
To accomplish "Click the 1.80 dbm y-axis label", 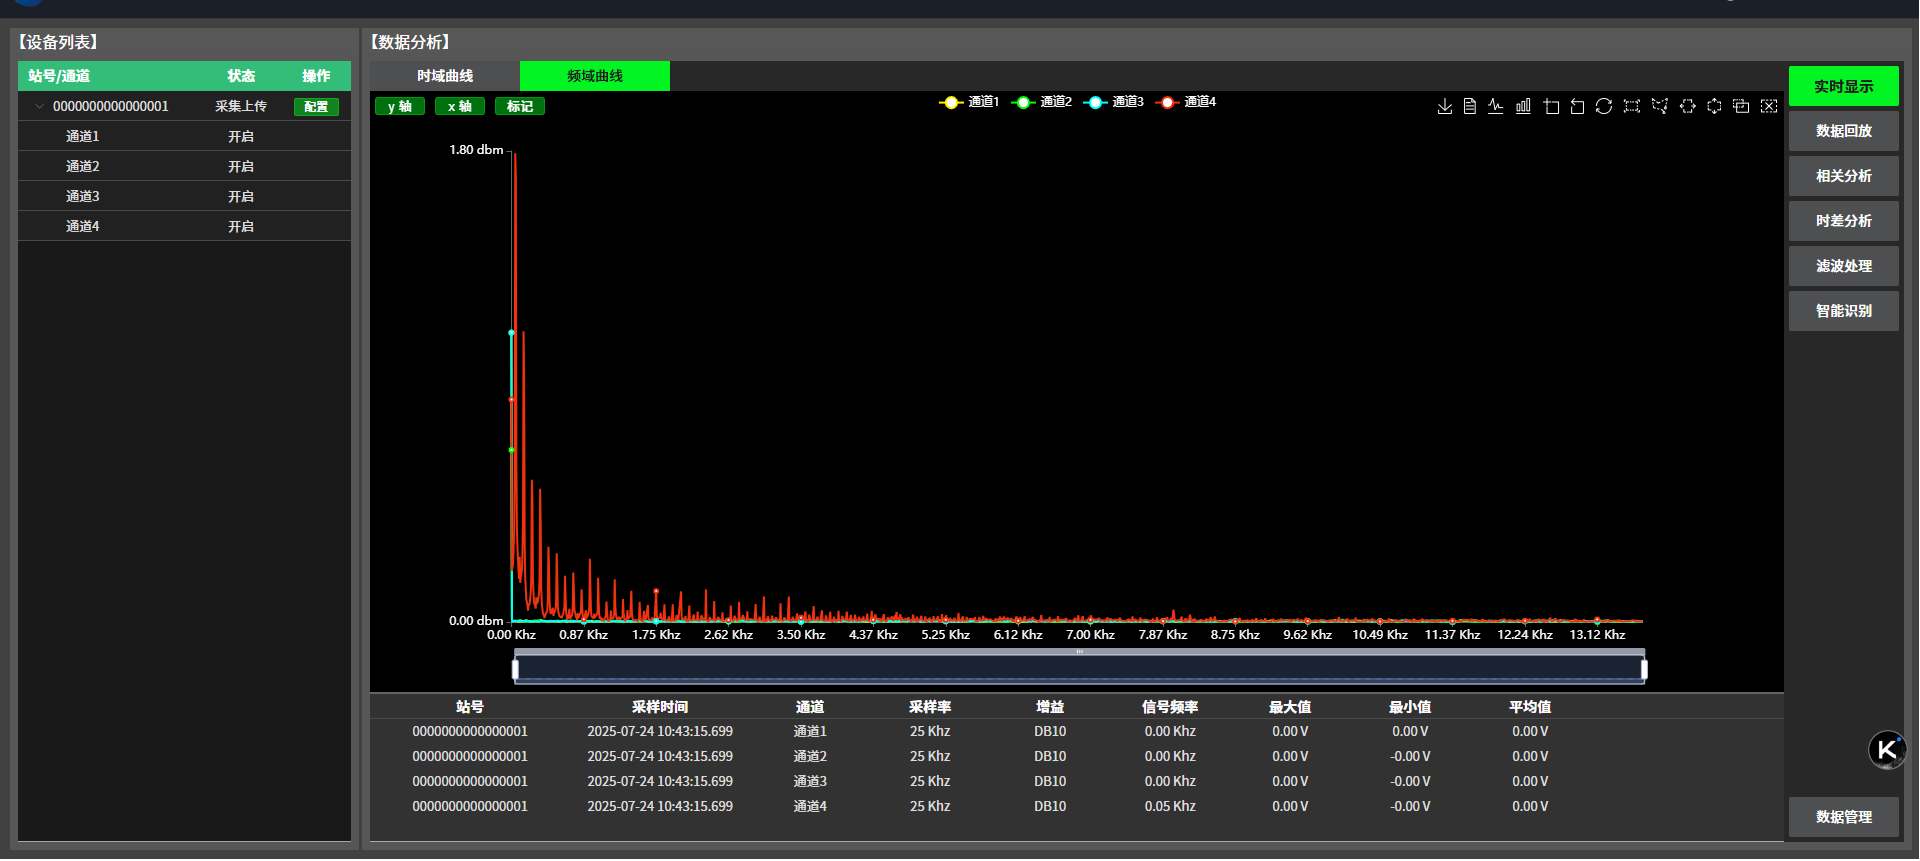I will pyautogui.click(x=476, y=150).
